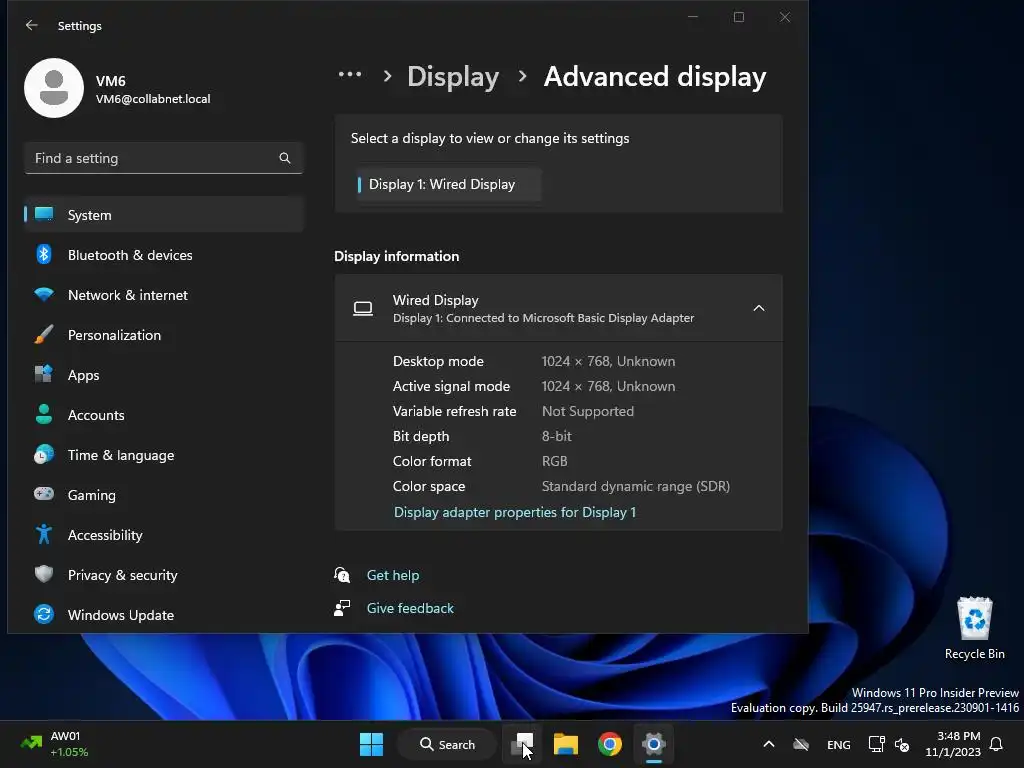This screenshot has height=768, width=1024.
Task: Show hidden system tray icons
Action: tap(769, 744)
